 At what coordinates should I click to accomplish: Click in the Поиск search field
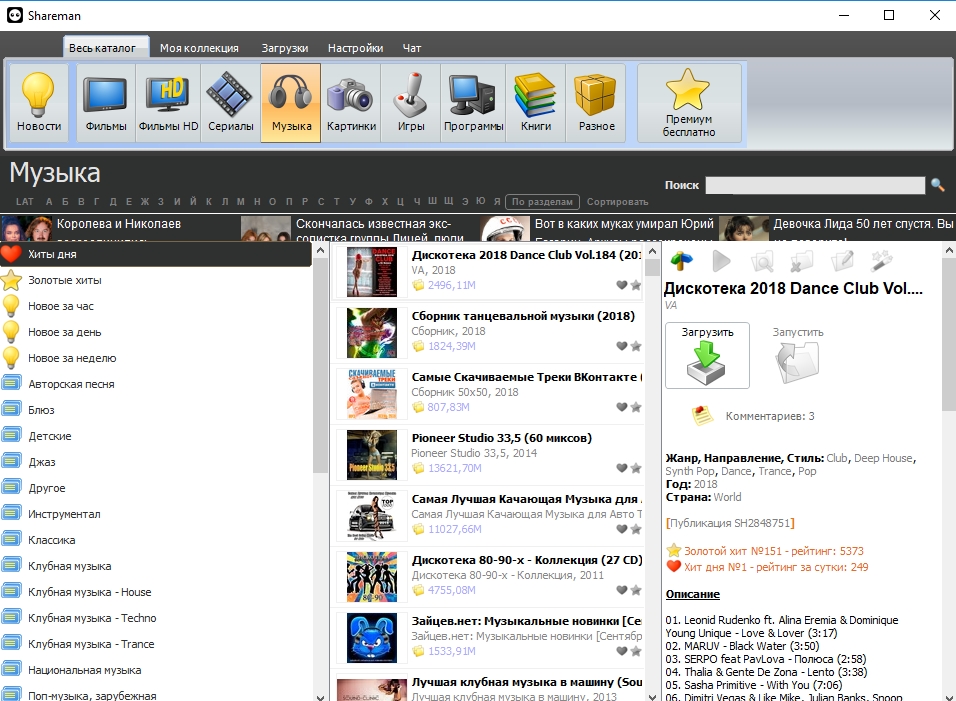point(815,185)
